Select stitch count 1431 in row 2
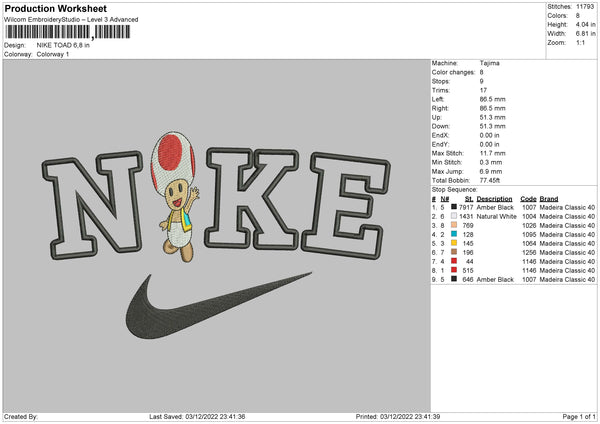The image size is (600, 424). [466, 217]
